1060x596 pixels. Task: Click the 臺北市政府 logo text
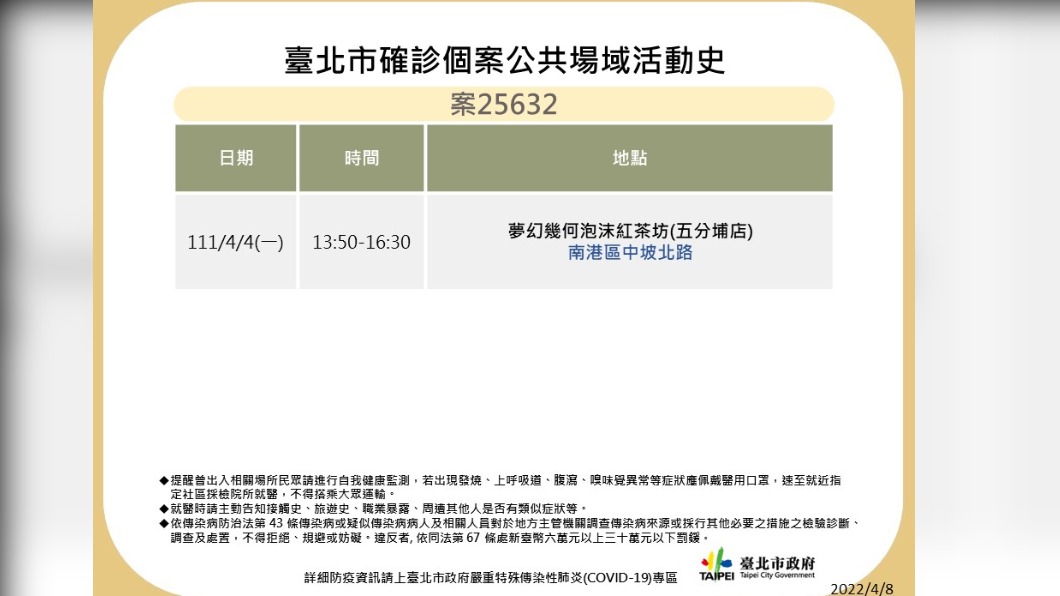click(x=777, y=563)
